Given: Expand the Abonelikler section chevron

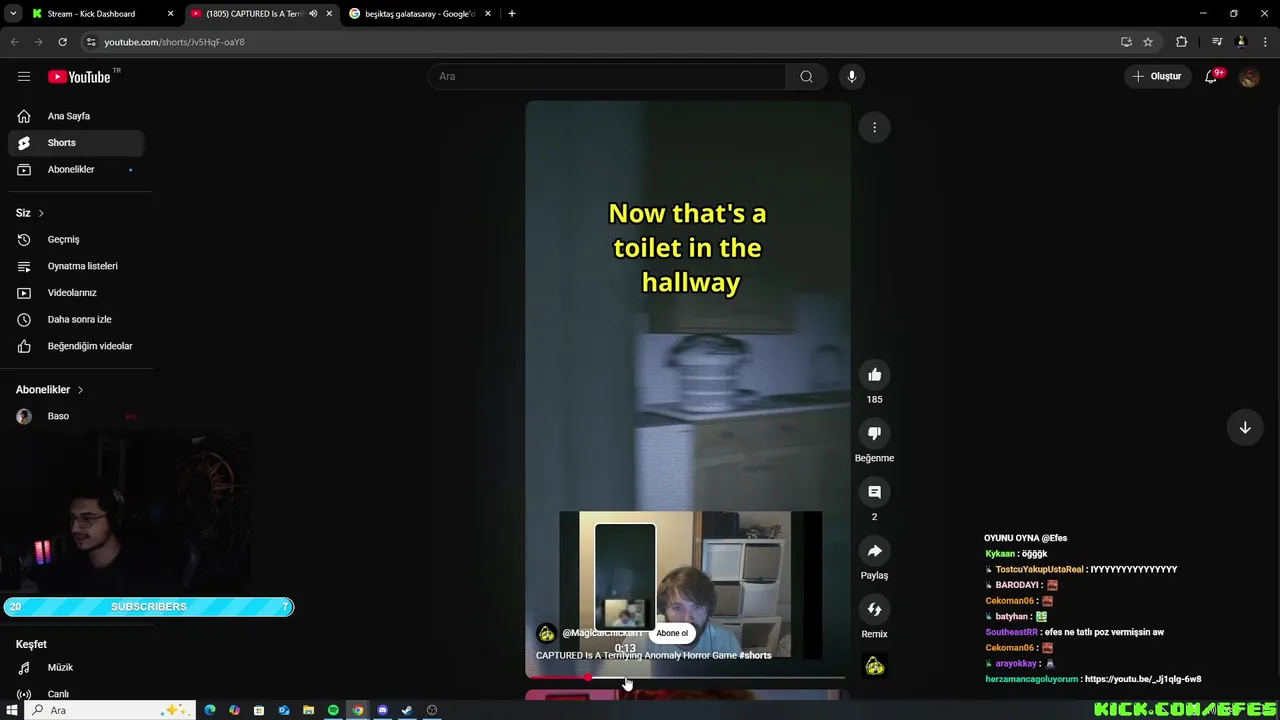Looking at the screenshot, I should click(x=80, y=390).
